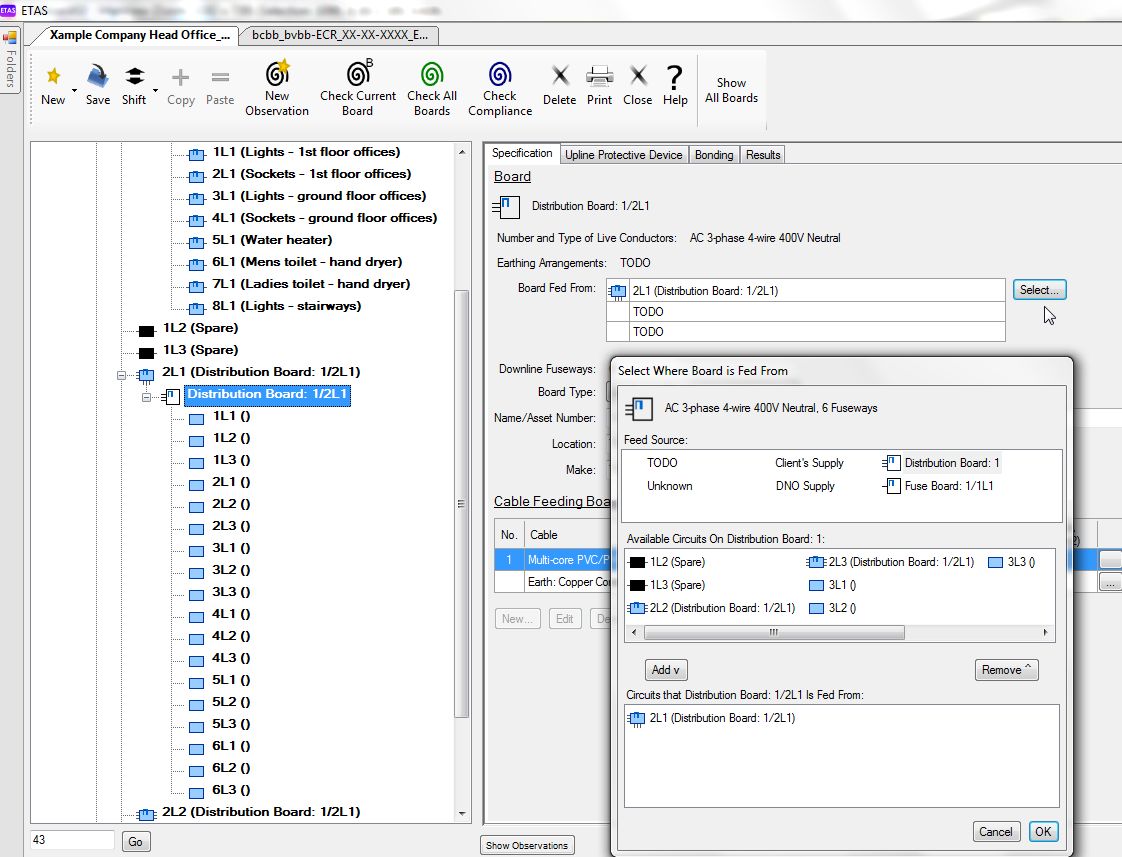Click the Add v button in dialog
The height and width of the screenshot is (857, 1122).
click(x=665, y=670)
